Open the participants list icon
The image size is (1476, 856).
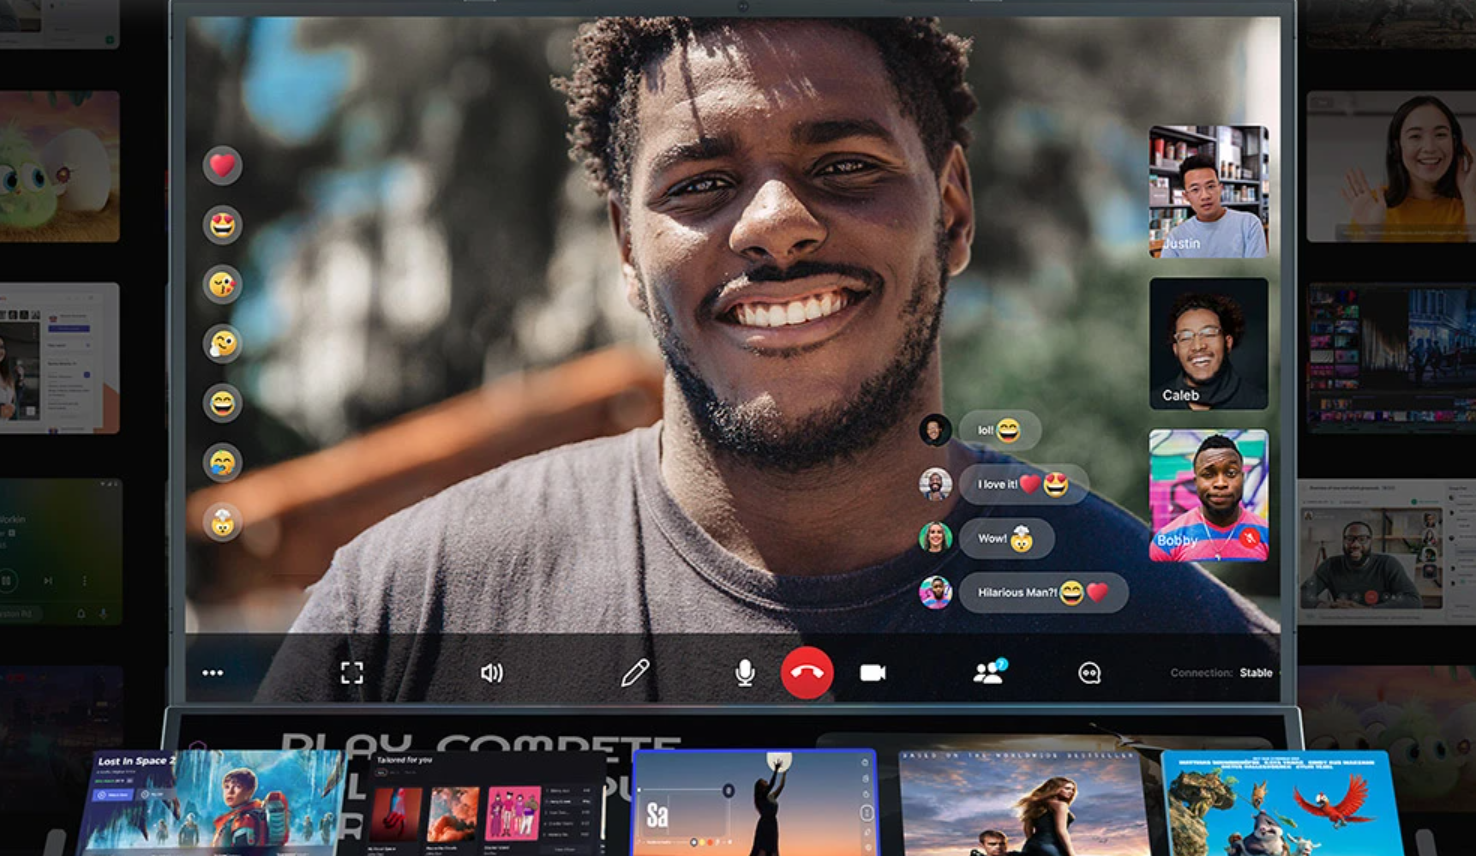(x=989, y=672)
